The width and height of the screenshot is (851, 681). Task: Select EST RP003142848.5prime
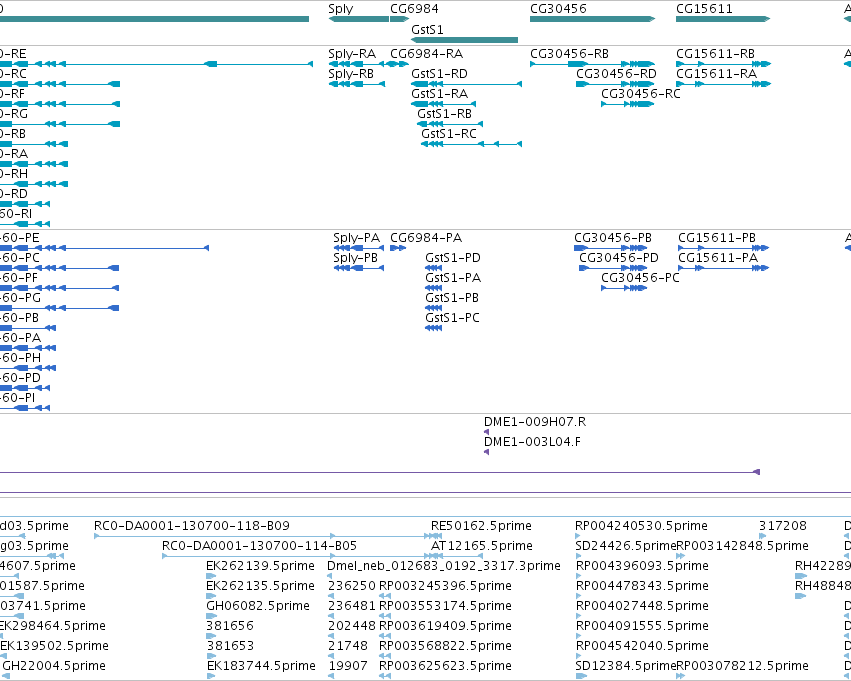742,546
